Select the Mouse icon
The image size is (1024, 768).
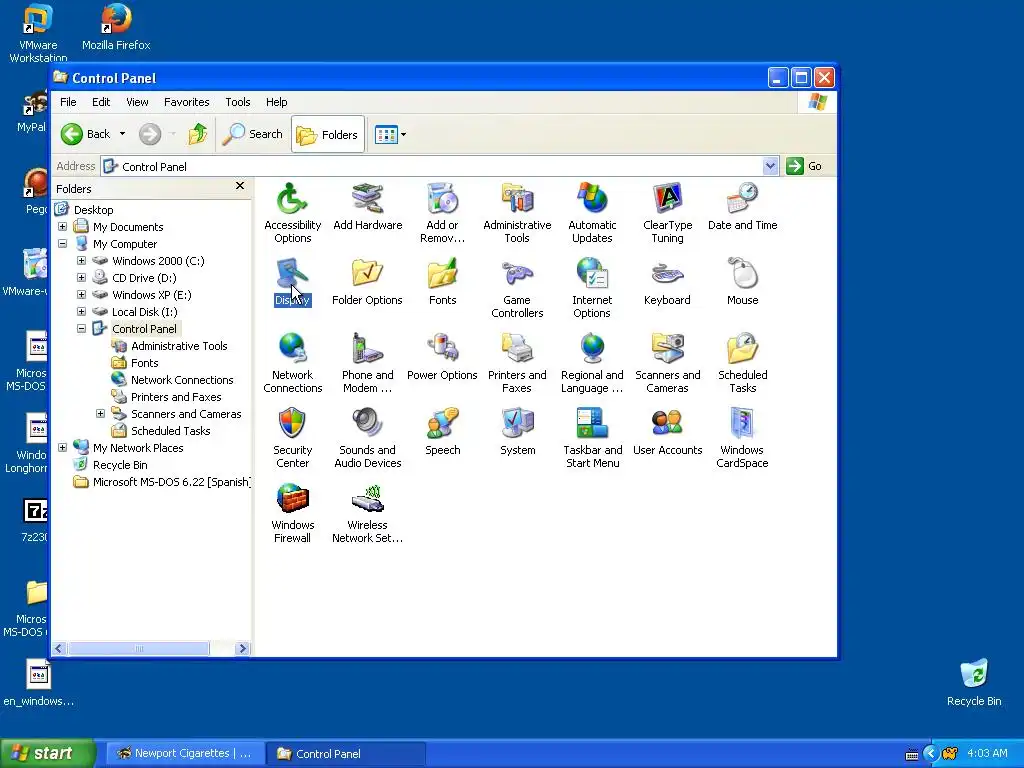(x=743, y=281)
